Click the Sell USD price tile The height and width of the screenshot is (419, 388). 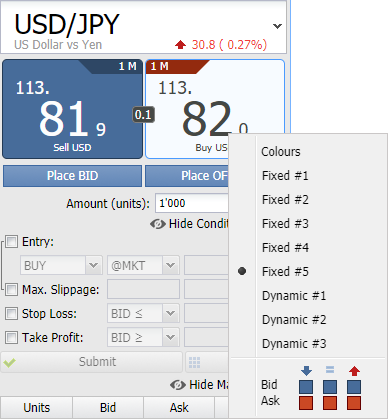coord(73,109)
